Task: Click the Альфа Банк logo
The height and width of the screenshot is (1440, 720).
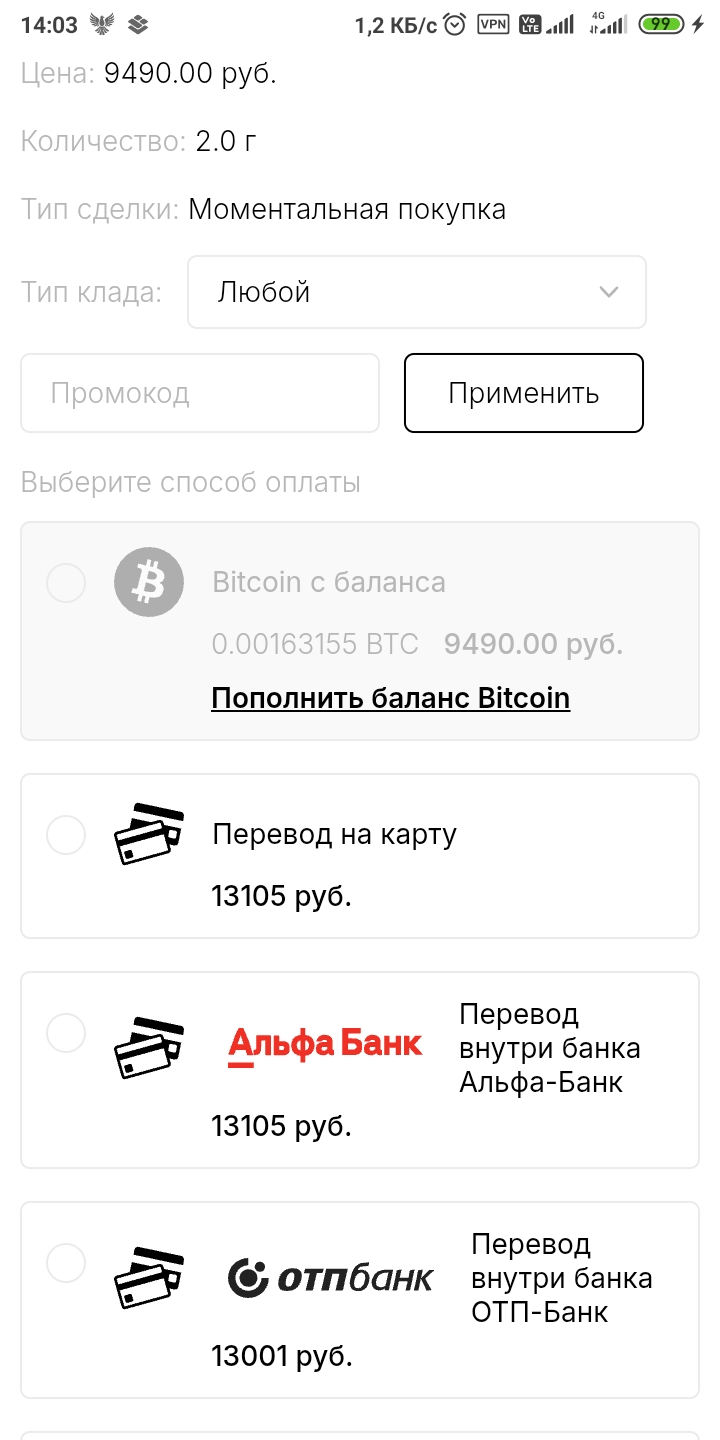Action: coord(325,1044)
